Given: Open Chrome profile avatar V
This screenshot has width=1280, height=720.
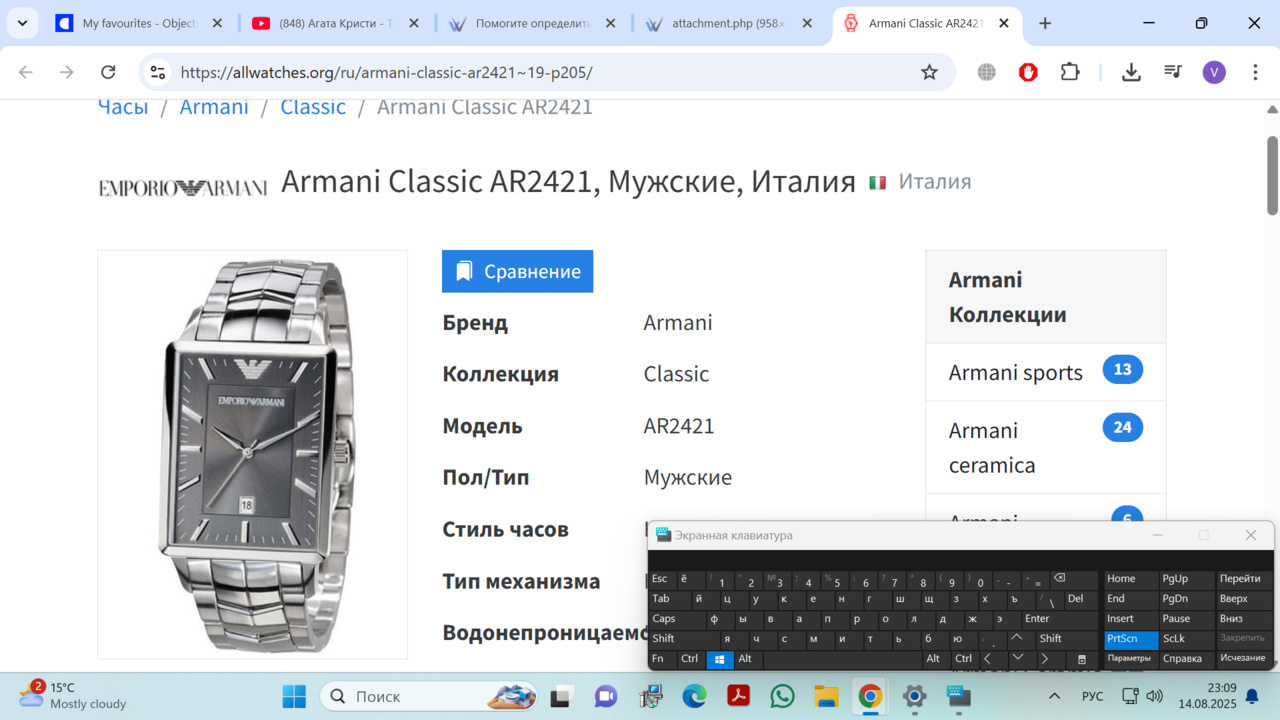Looking at the screenshot, I should pos(1214,72).
